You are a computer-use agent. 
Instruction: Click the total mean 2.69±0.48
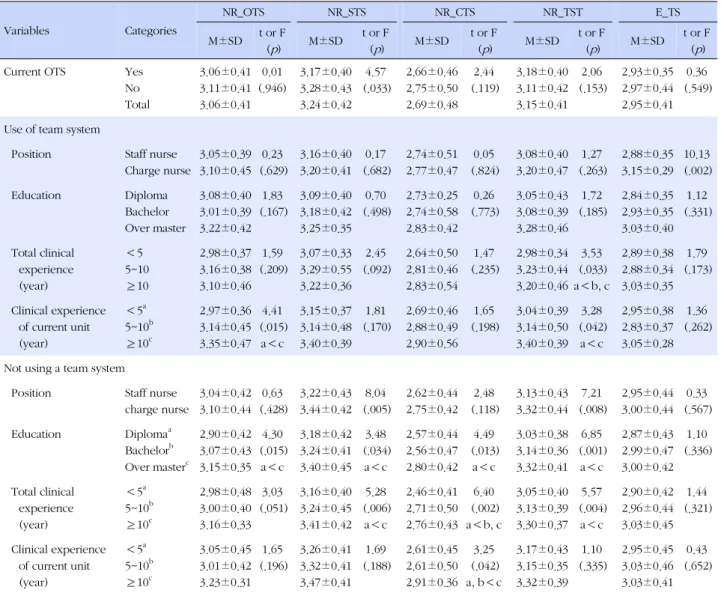[x=432, y=105]
